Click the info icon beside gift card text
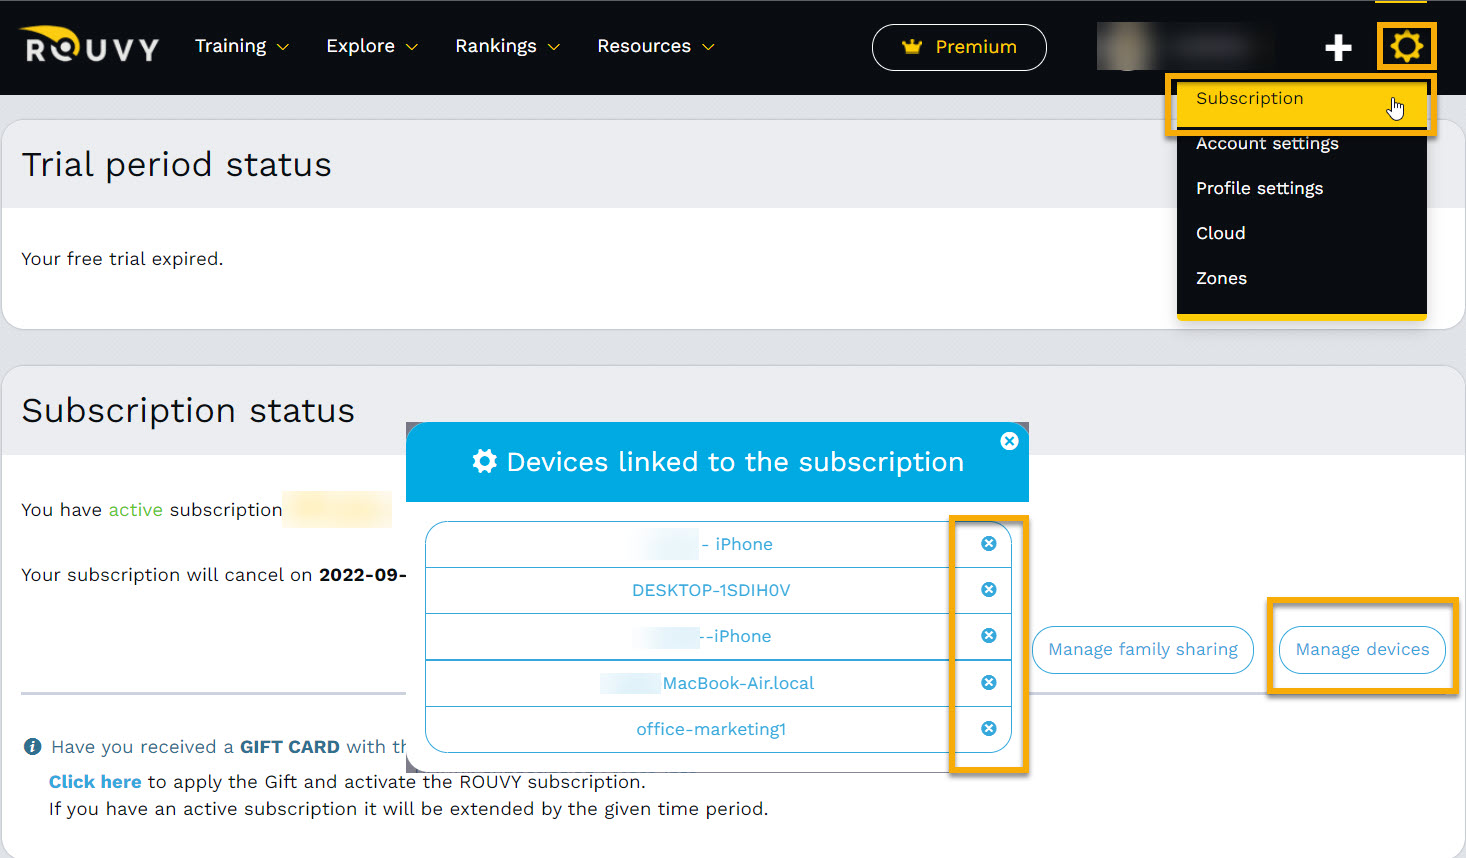 click(x=32, y=746)
